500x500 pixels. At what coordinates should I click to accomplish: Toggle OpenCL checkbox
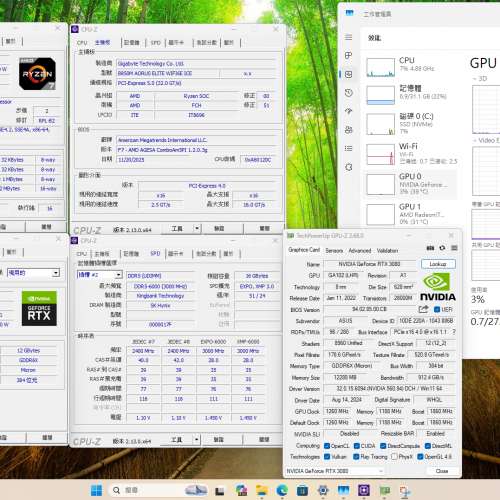coord(327,446)
